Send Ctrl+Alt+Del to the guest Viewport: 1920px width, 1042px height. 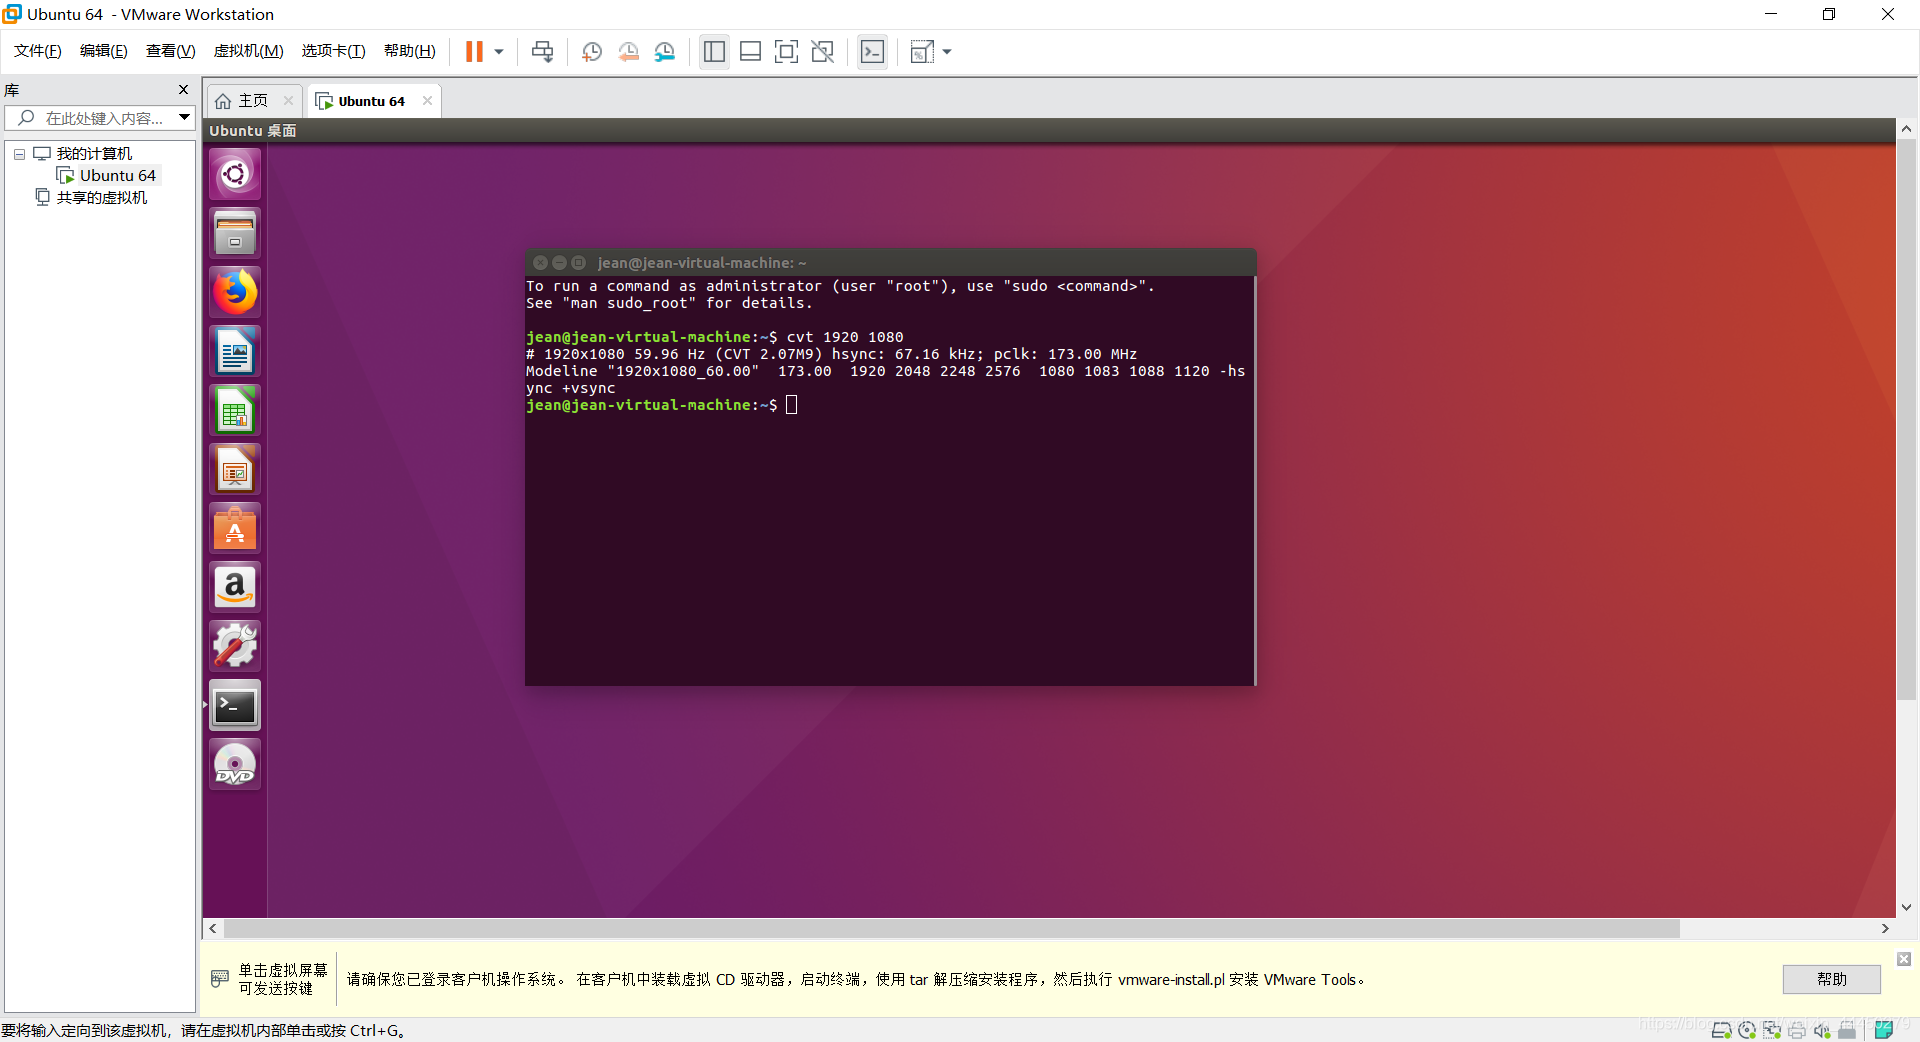pyautogui.click(x=541, y=51)
